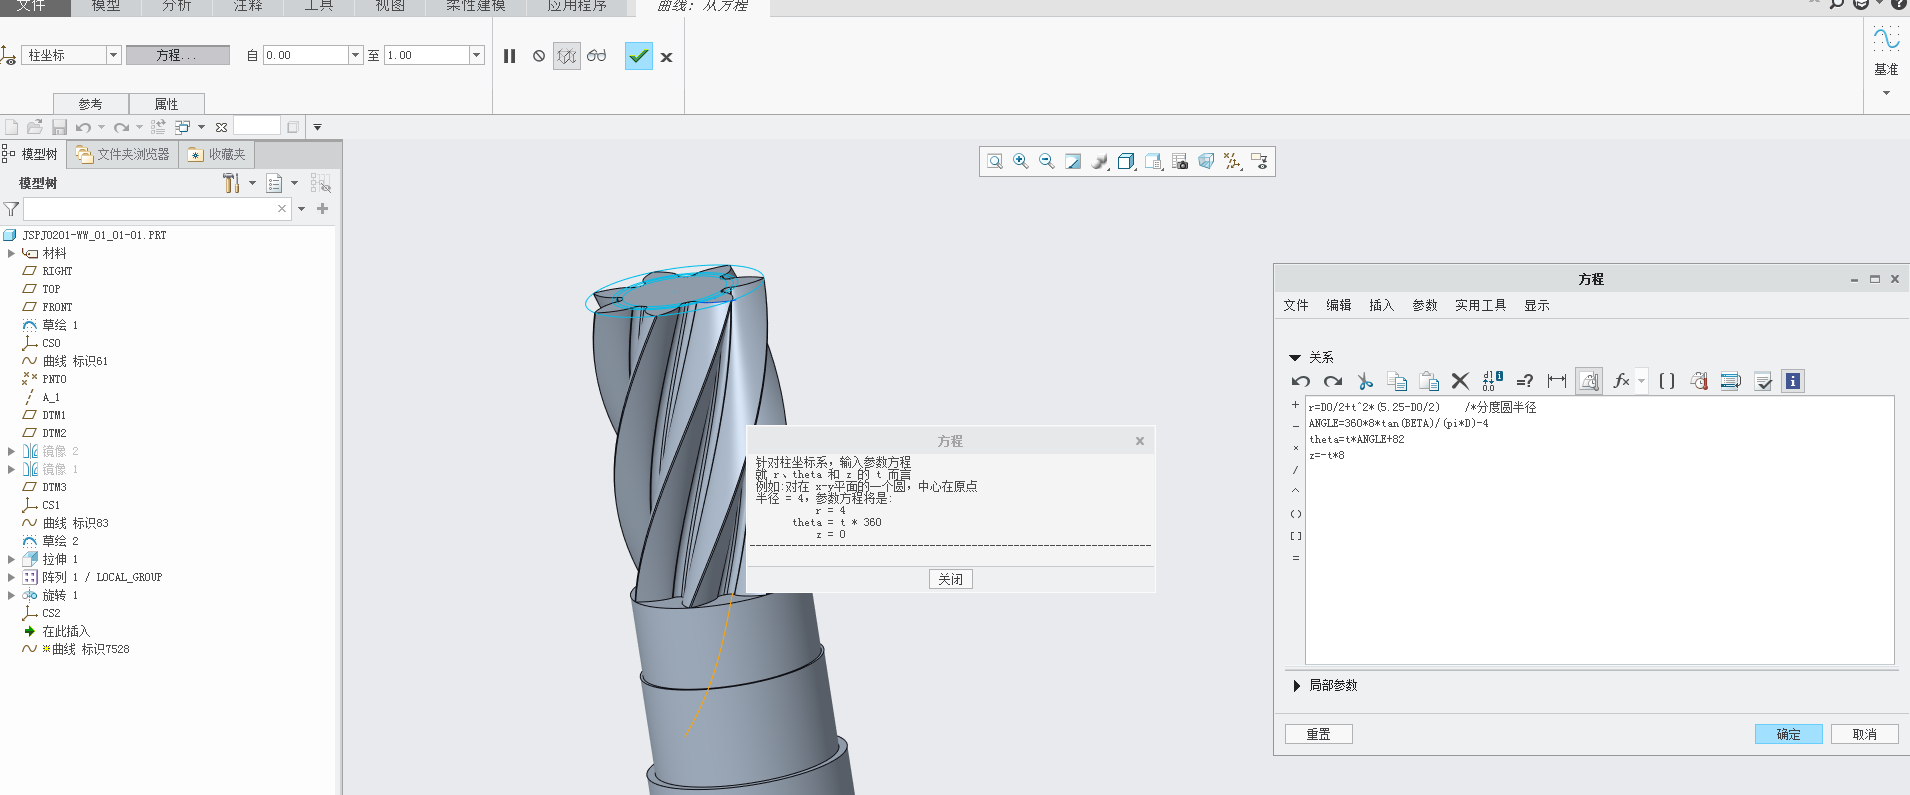
Task: Expand the 局部参数 section
Action: [1296, 685]
